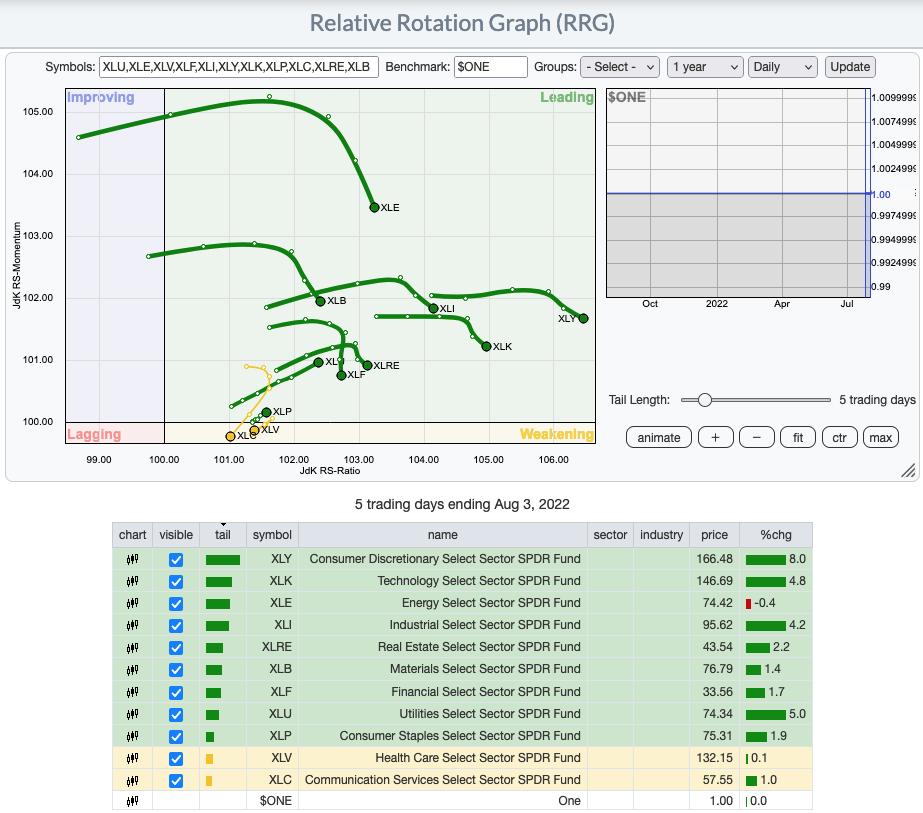Open the chart icon for XLY row
The width and height of the screenshot is (923, 813).
(132, 559)
